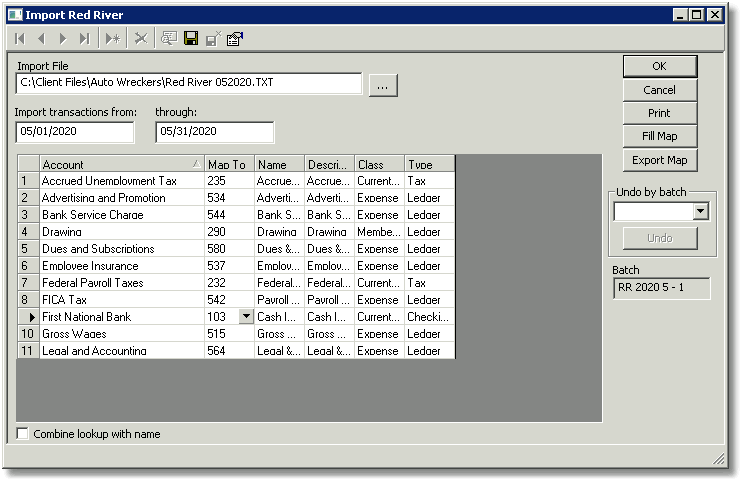Click Map To value 232
Image resolution: width=743 pixels, height=483 pixels.
pos(229,283)
